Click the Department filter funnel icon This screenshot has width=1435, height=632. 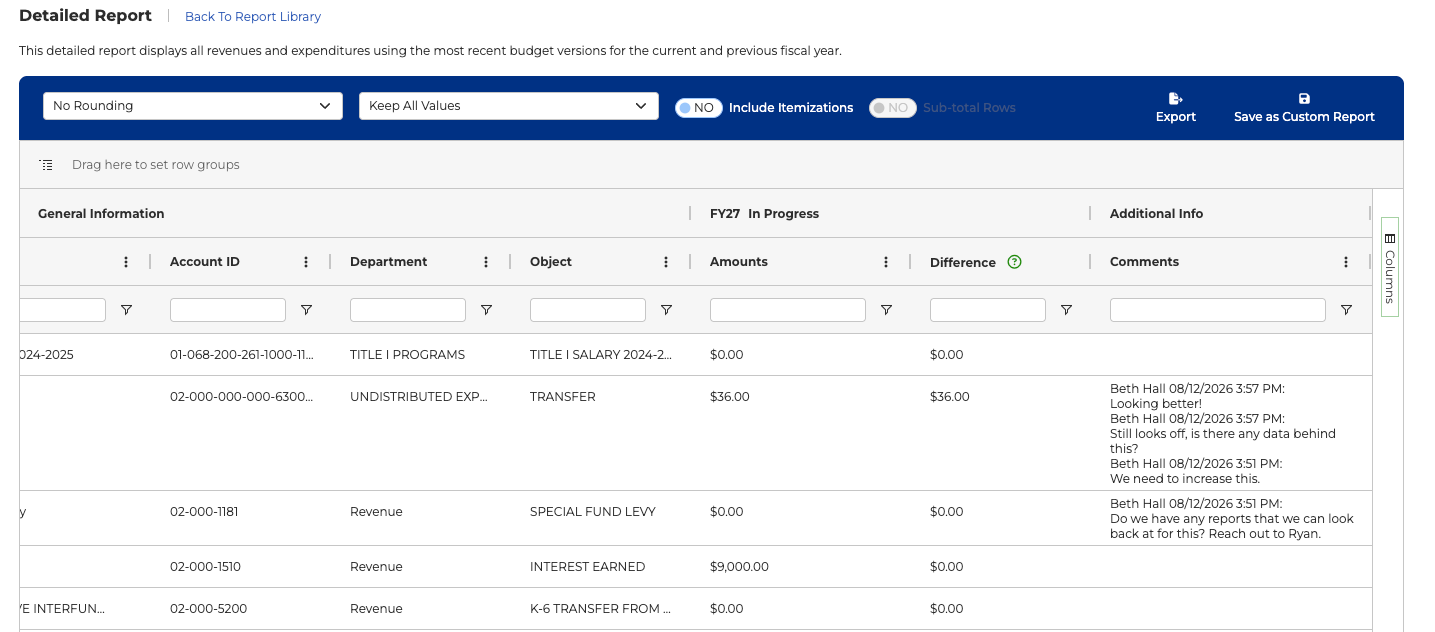(x=486, y=310)
